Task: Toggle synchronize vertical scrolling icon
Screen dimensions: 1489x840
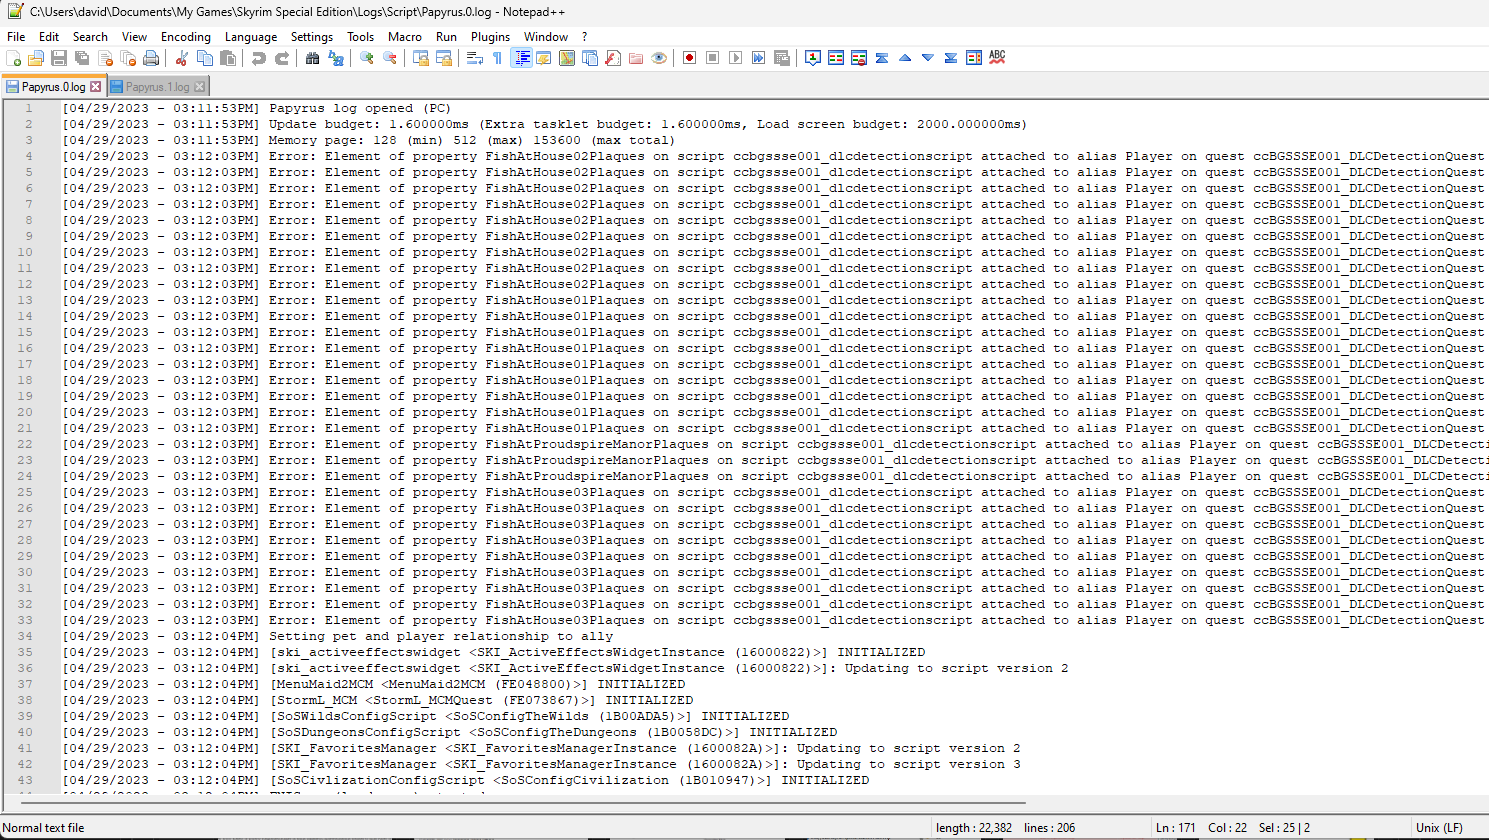Action: (x=421, y=58)
